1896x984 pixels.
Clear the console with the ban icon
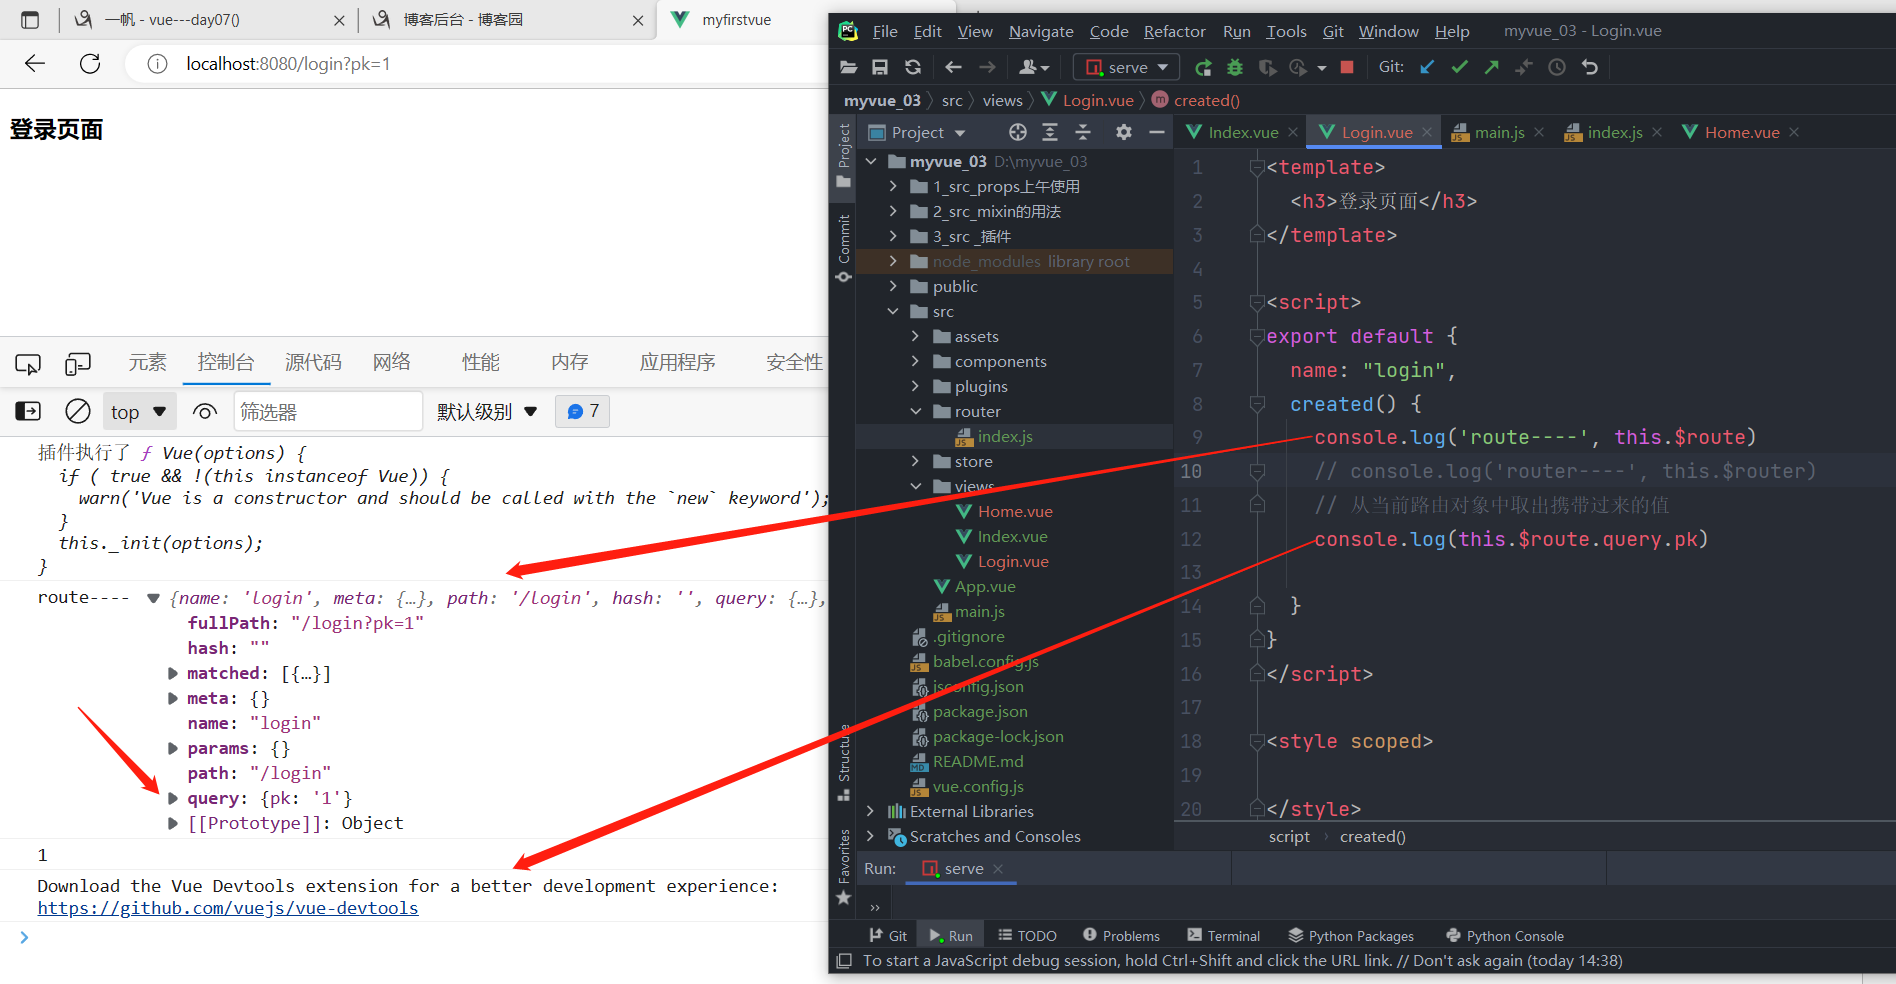click(x=77, y=411)
